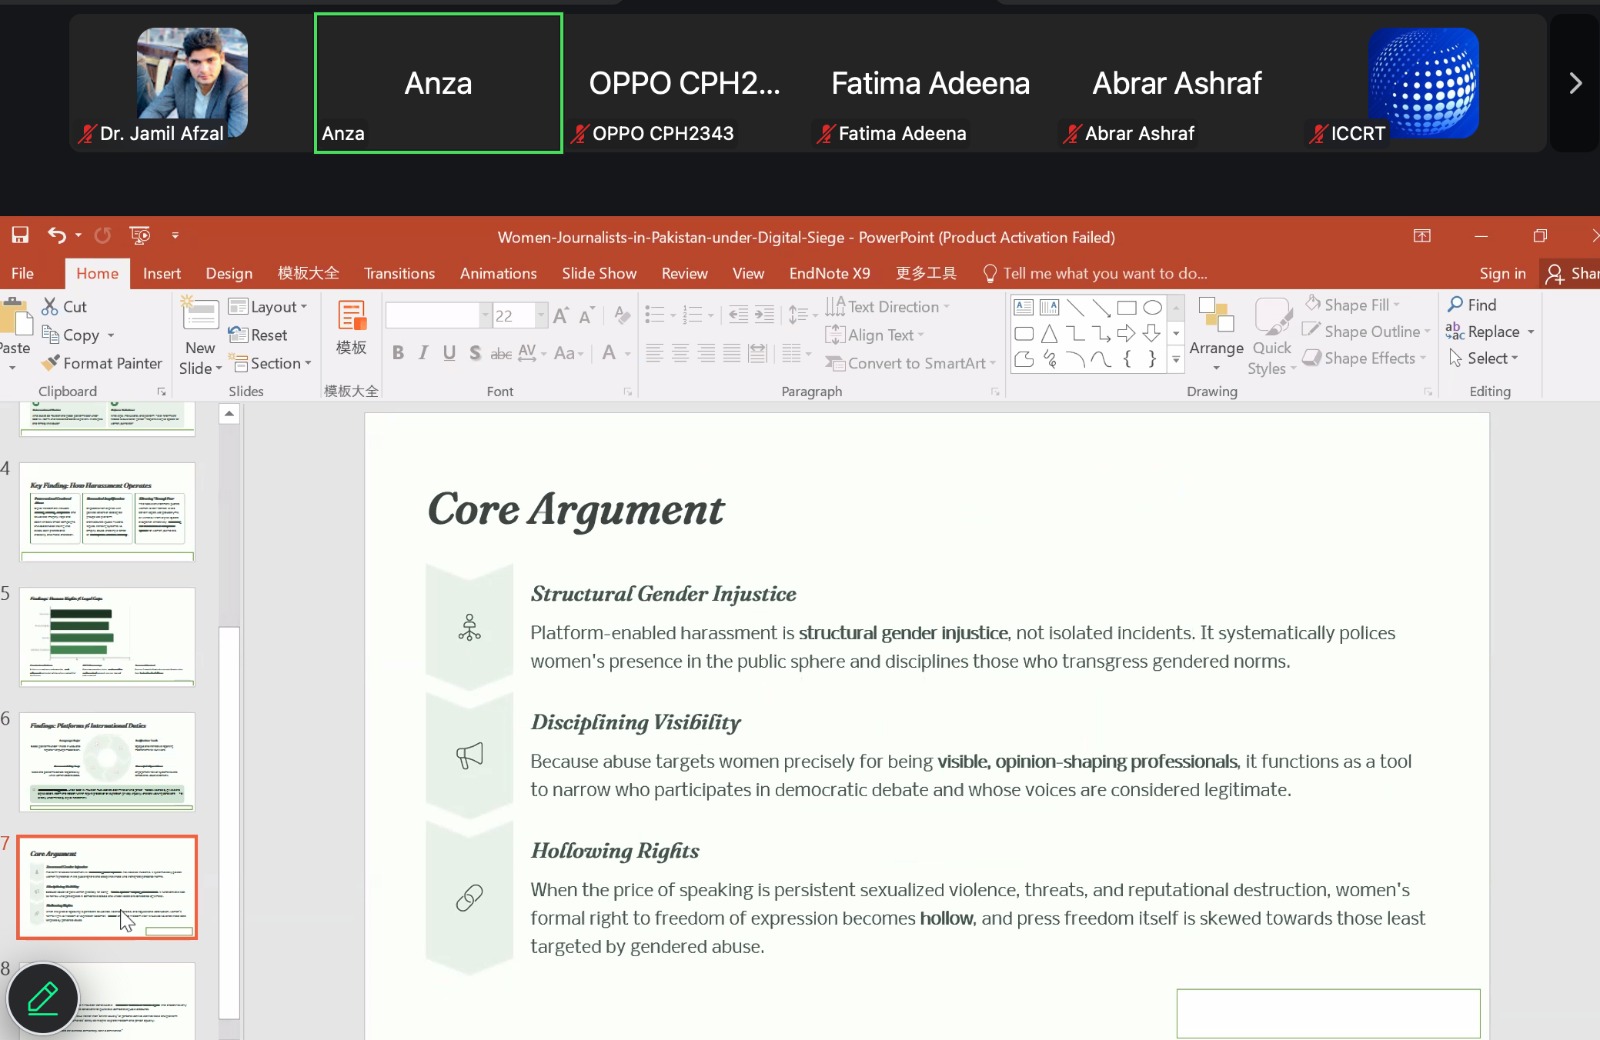Toggle Underline formatting
The width and height of the screenshot is (1600, 1040).
coord(449,353)
